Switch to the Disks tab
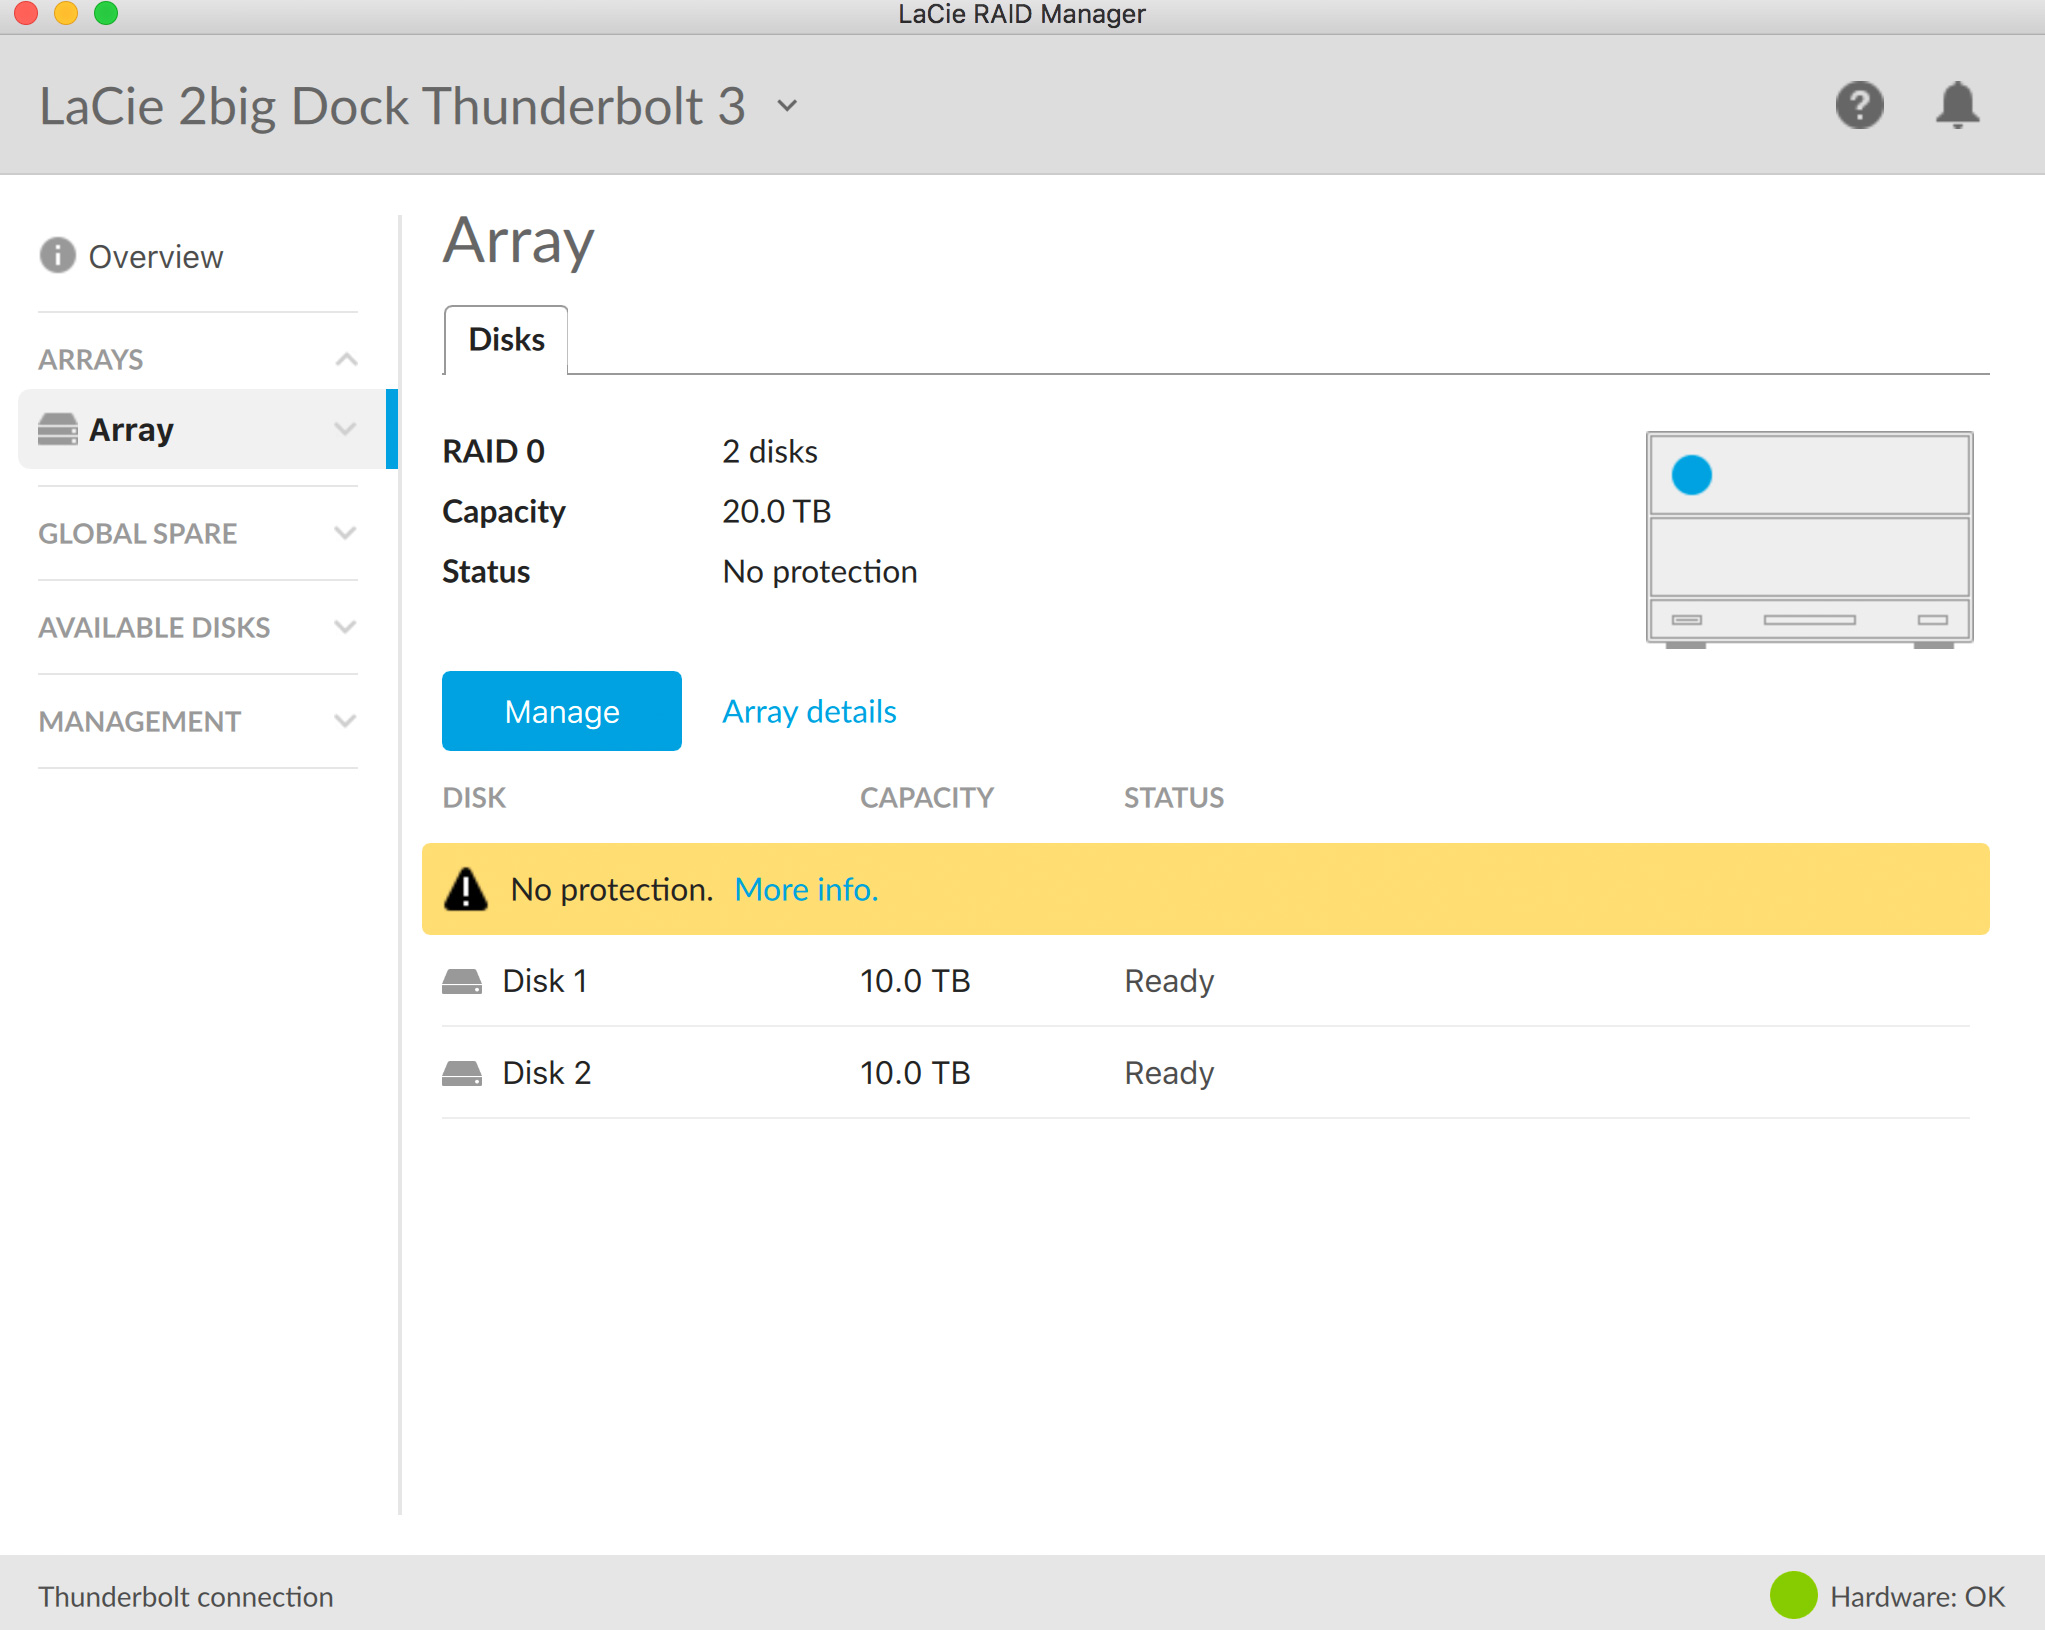The width and height of the screenshot is (2045, 1630). click(x=506, y=340)
